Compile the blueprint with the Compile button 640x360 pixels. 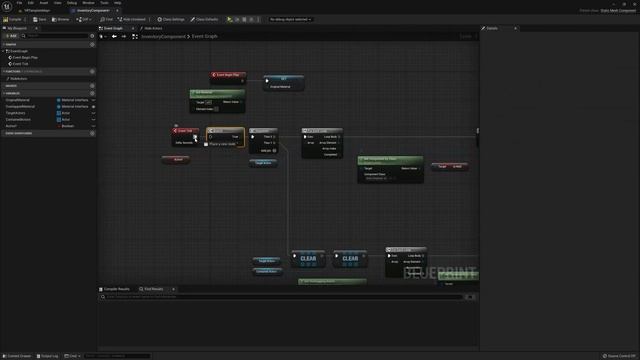point(13,19)
